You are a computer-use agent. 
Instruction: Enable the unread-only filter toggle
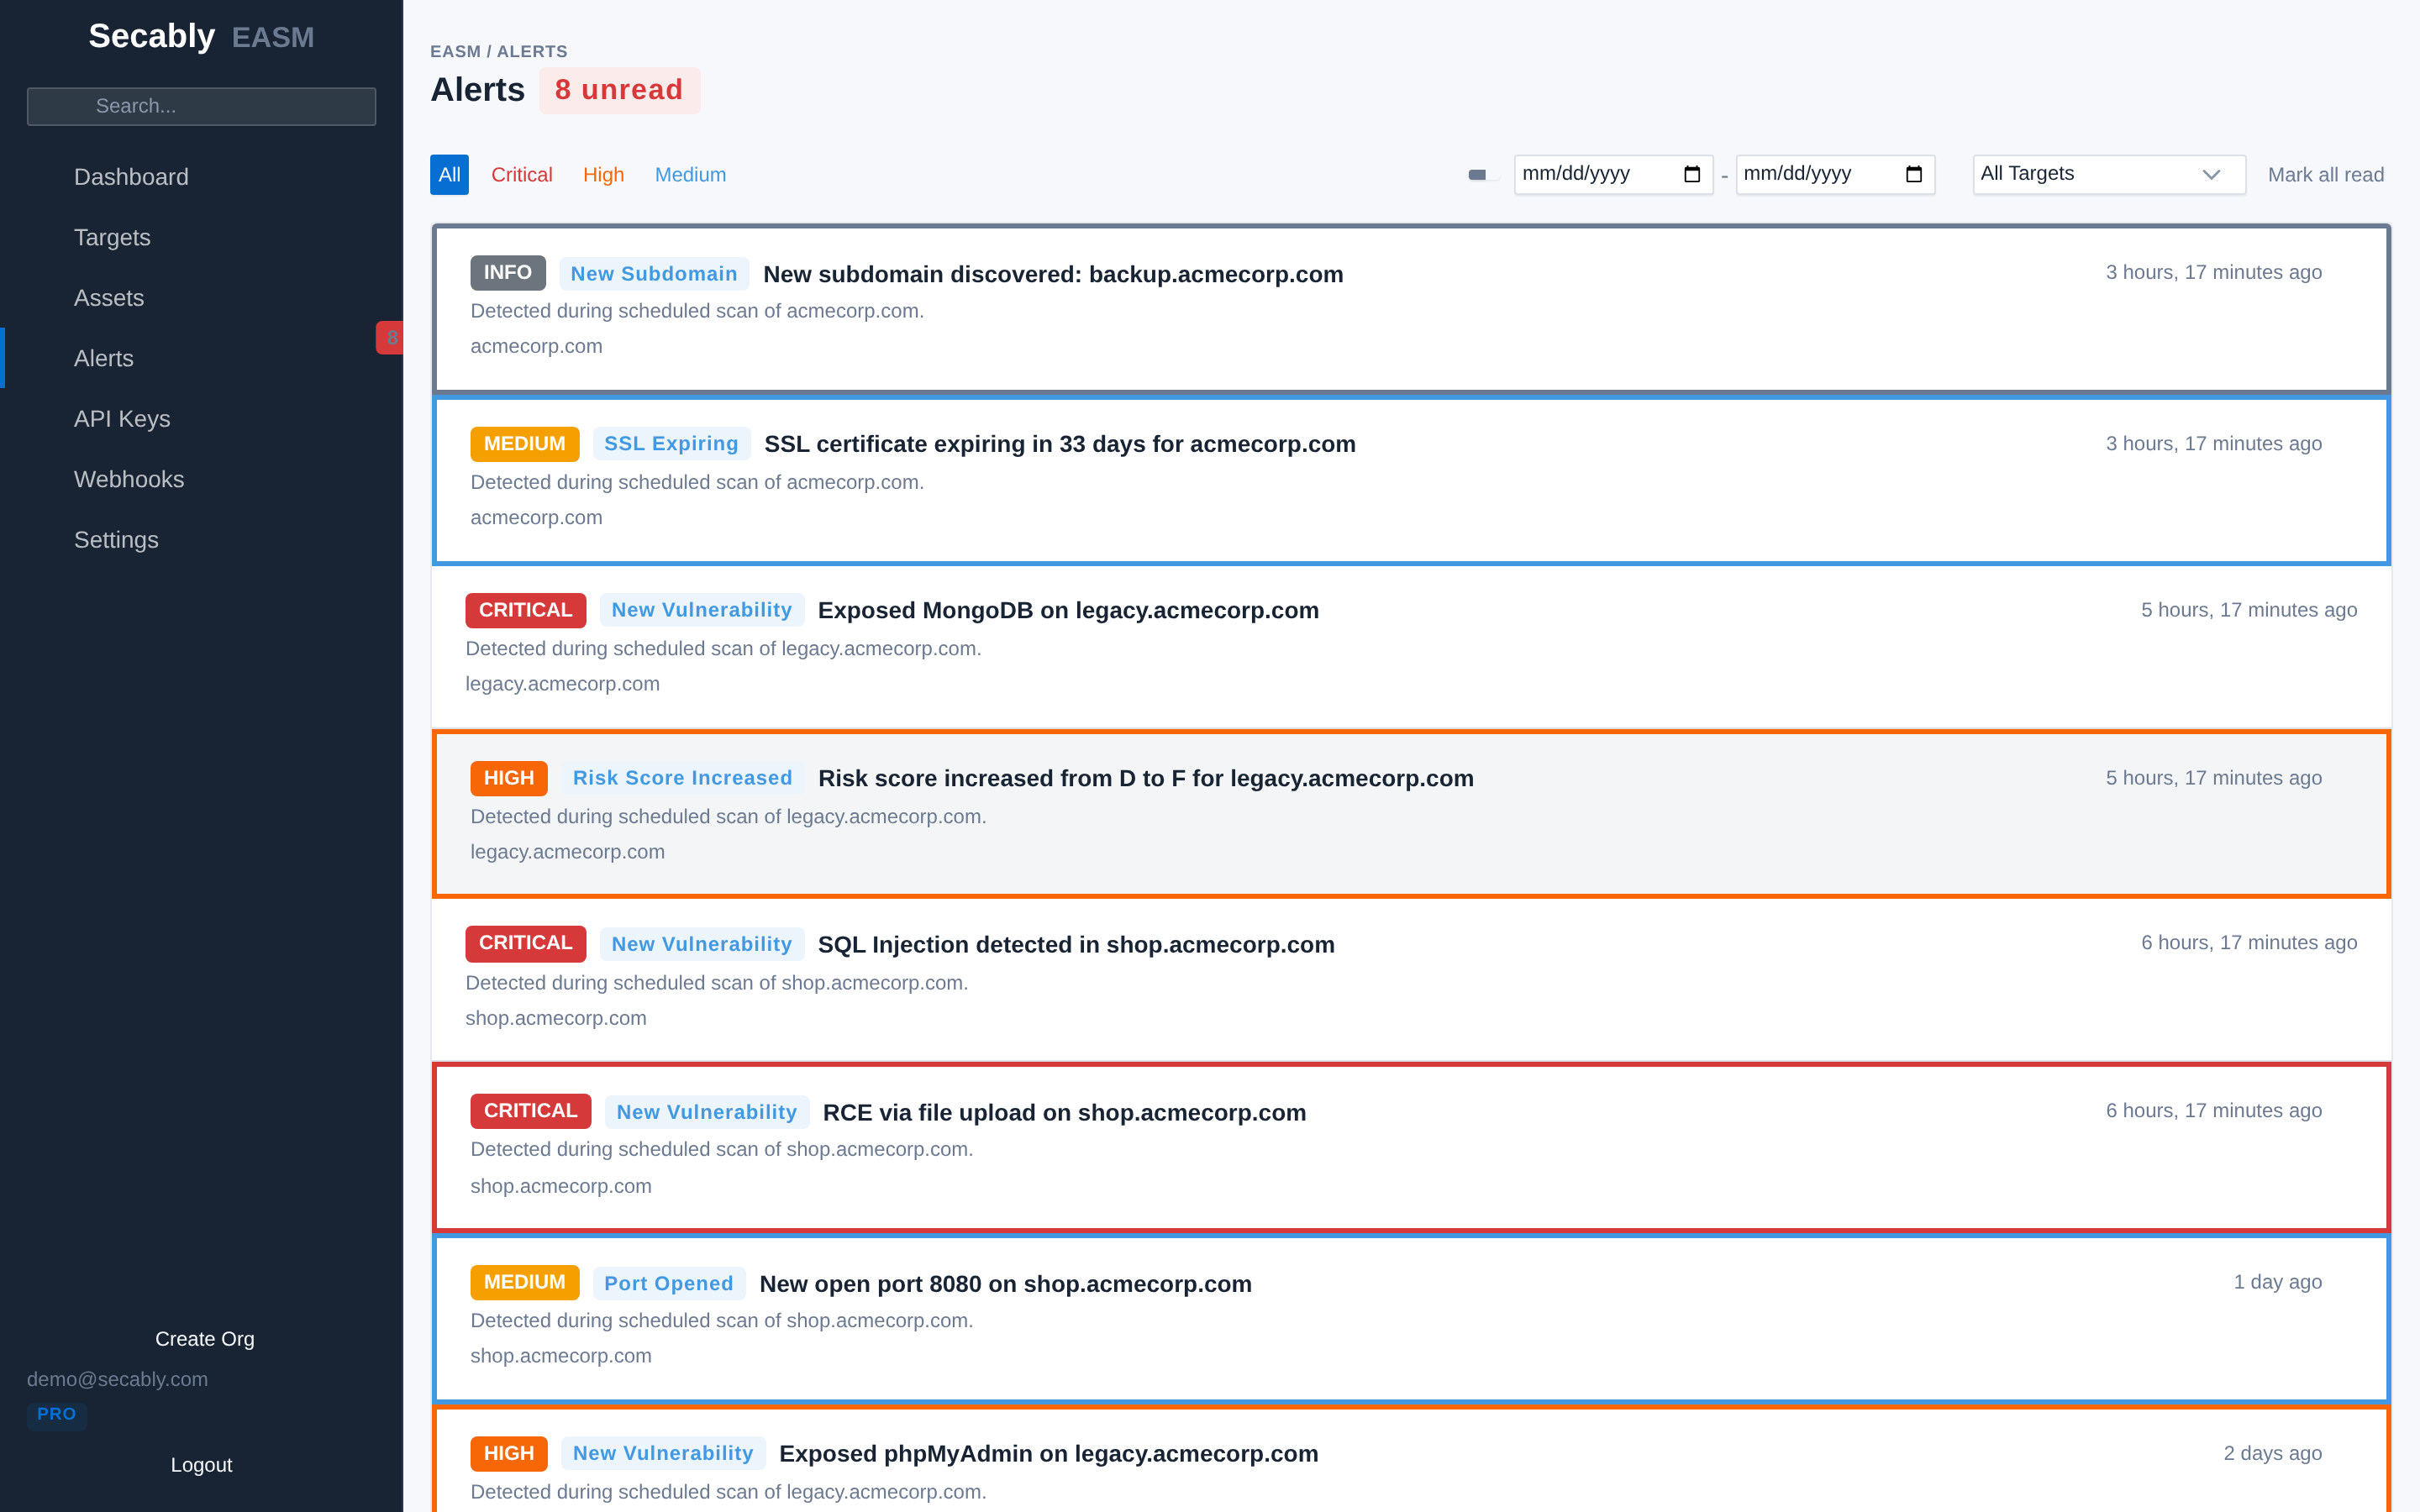(1478, 173)
